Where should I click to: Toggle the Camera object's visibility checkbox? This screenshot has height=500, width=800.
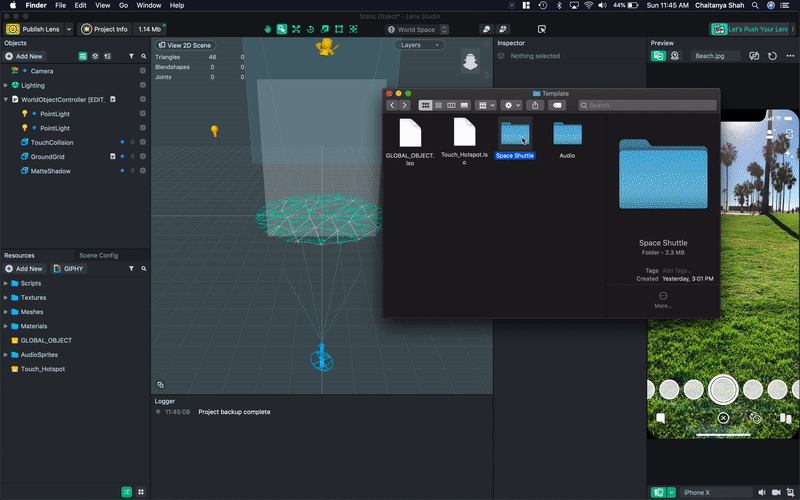tap(143, 71)
